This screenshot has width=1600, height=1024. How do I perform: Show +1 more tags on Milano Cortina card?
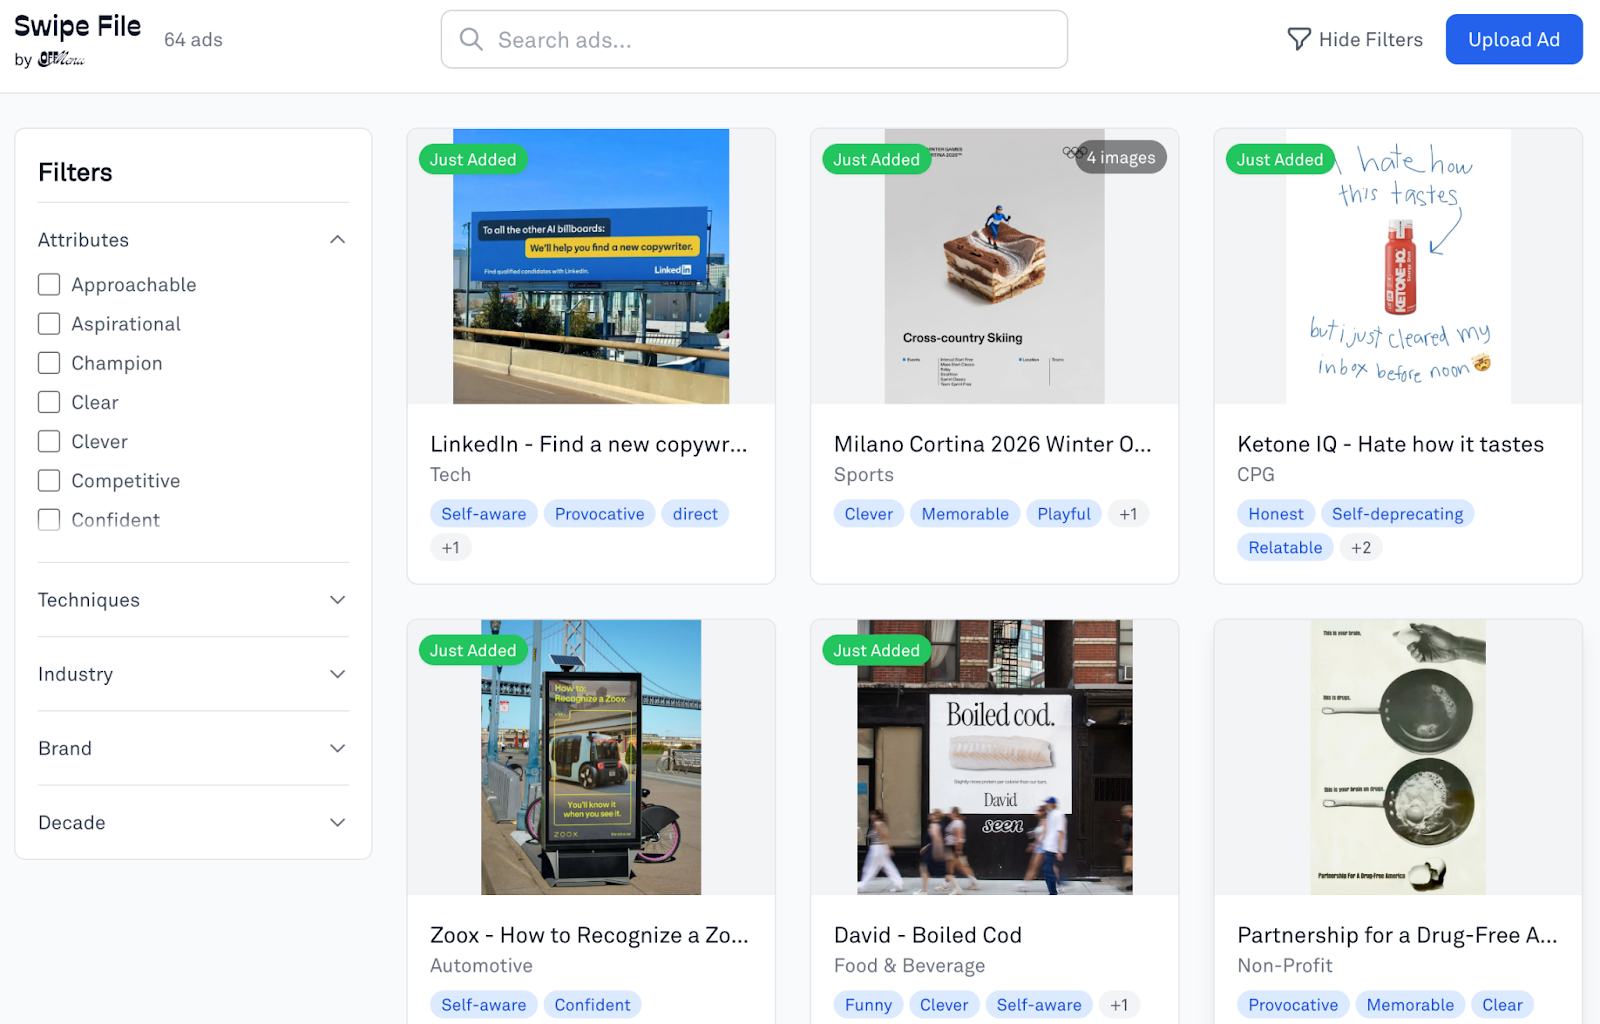(x=1128, y=514)
